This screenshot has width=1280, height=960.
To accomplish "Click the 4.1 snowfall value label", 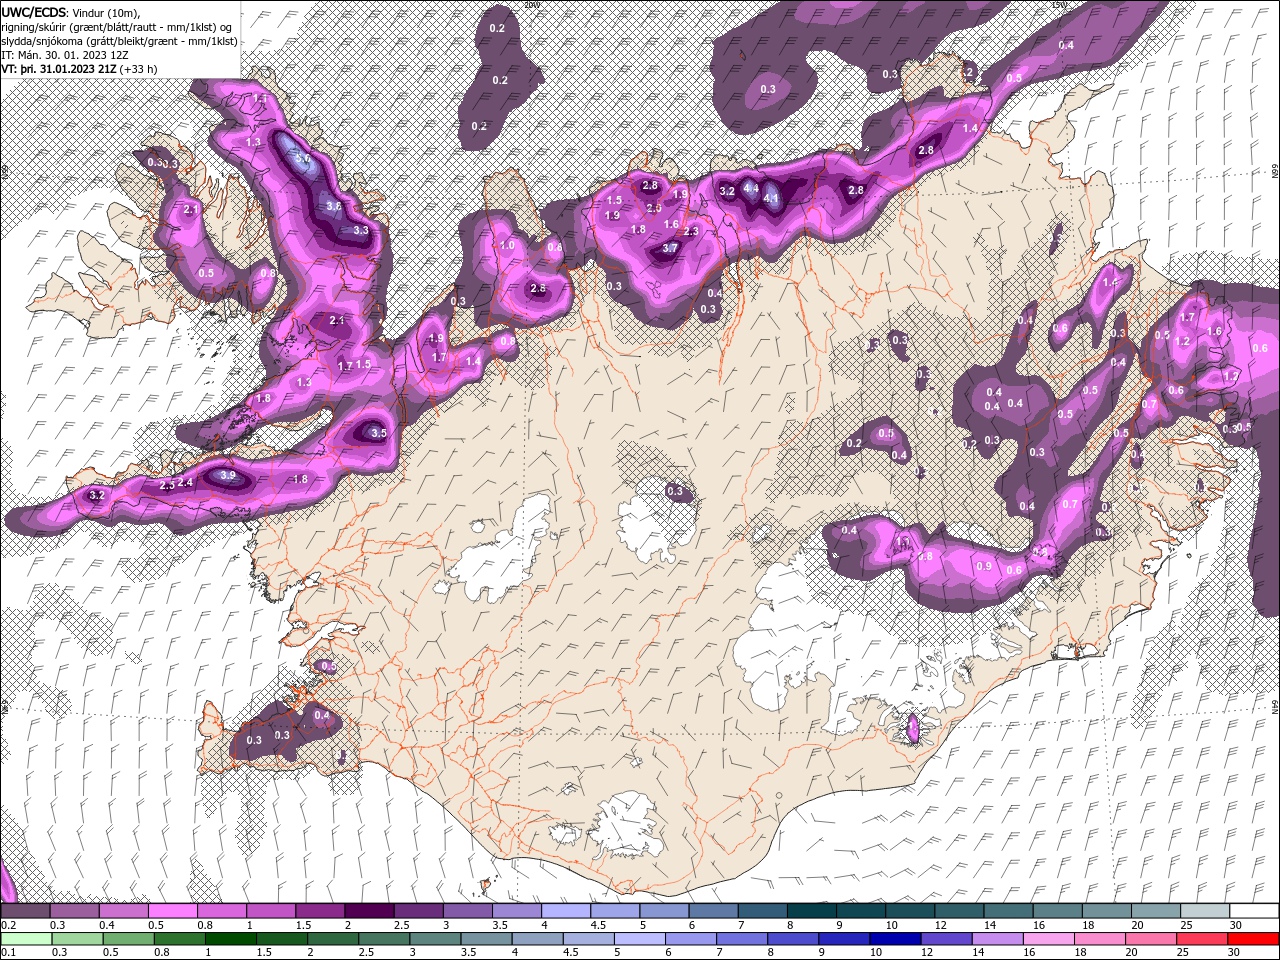I will [771, 198].
